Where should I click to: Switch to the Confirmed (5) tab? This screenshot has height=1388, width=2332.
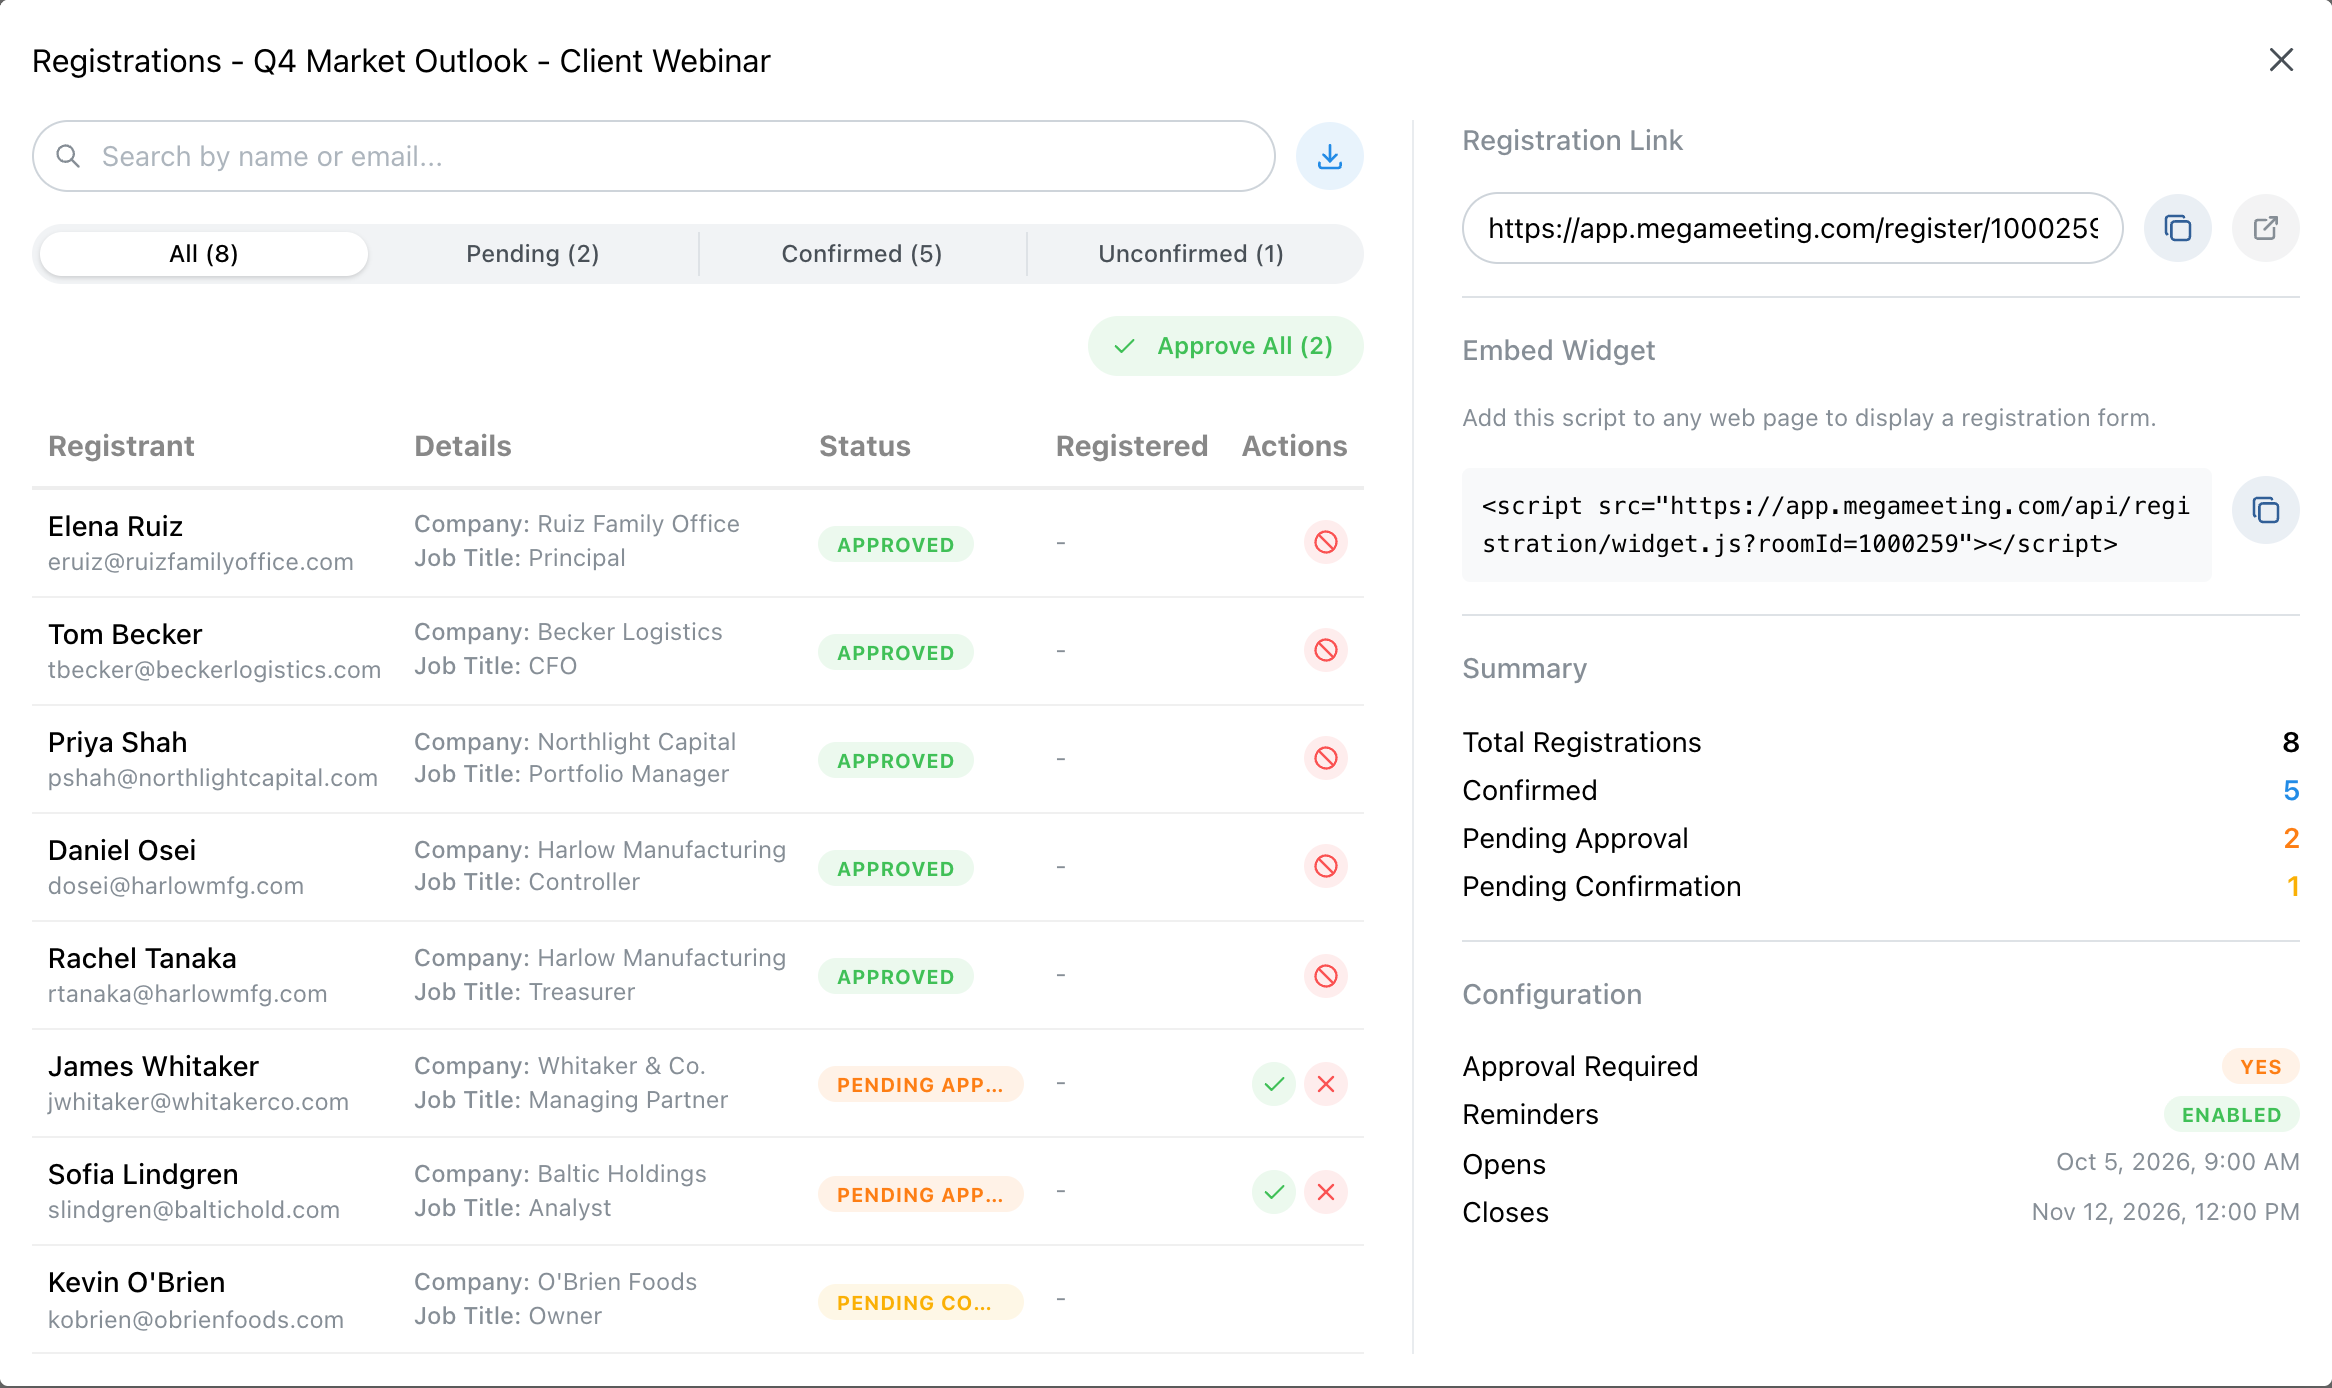point(862,254)
